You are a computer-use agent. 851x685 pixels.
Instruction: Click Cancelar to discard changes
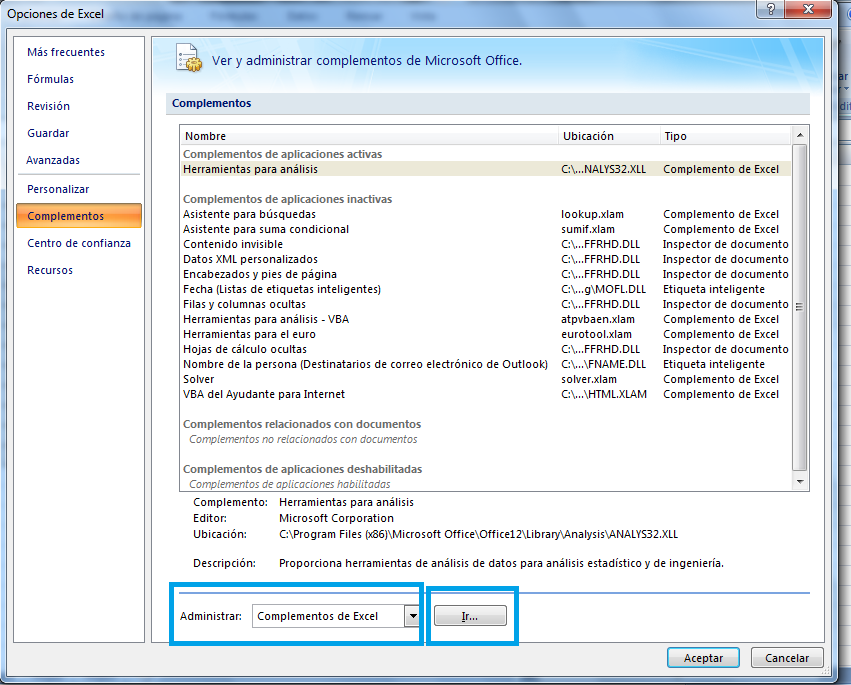coord(787,657)
